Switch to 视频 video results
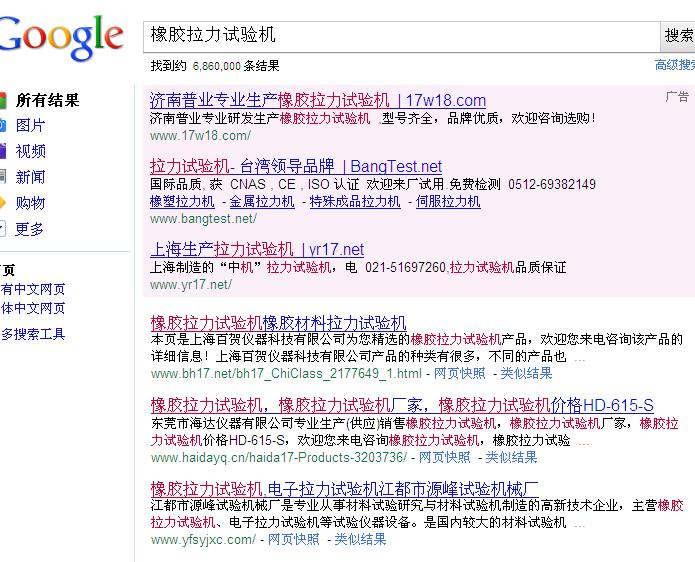This screenshot has width=695, height=562. click(31, 151)
